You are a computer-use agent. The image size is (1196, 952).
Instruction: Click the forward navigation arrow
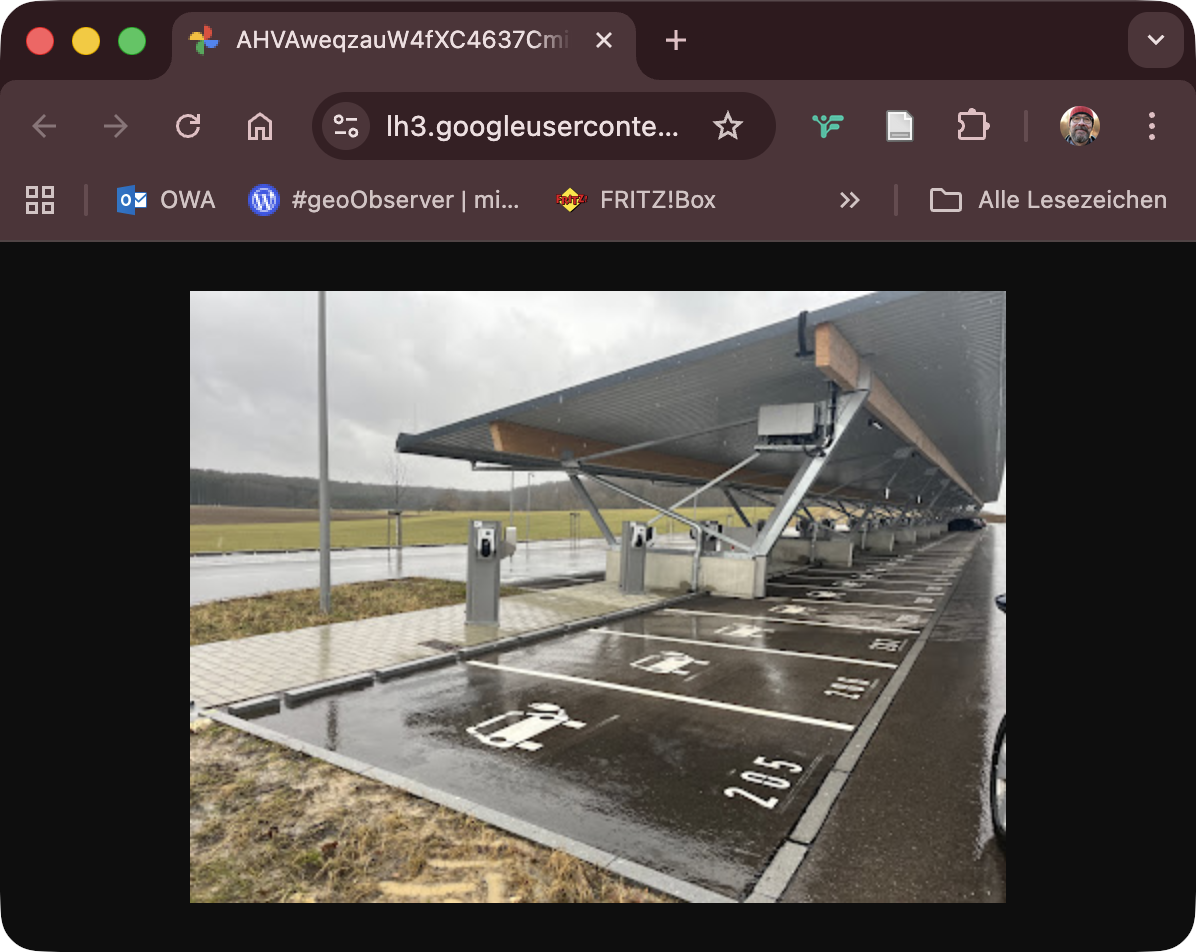pyautogui.click(x=116, y=126)
